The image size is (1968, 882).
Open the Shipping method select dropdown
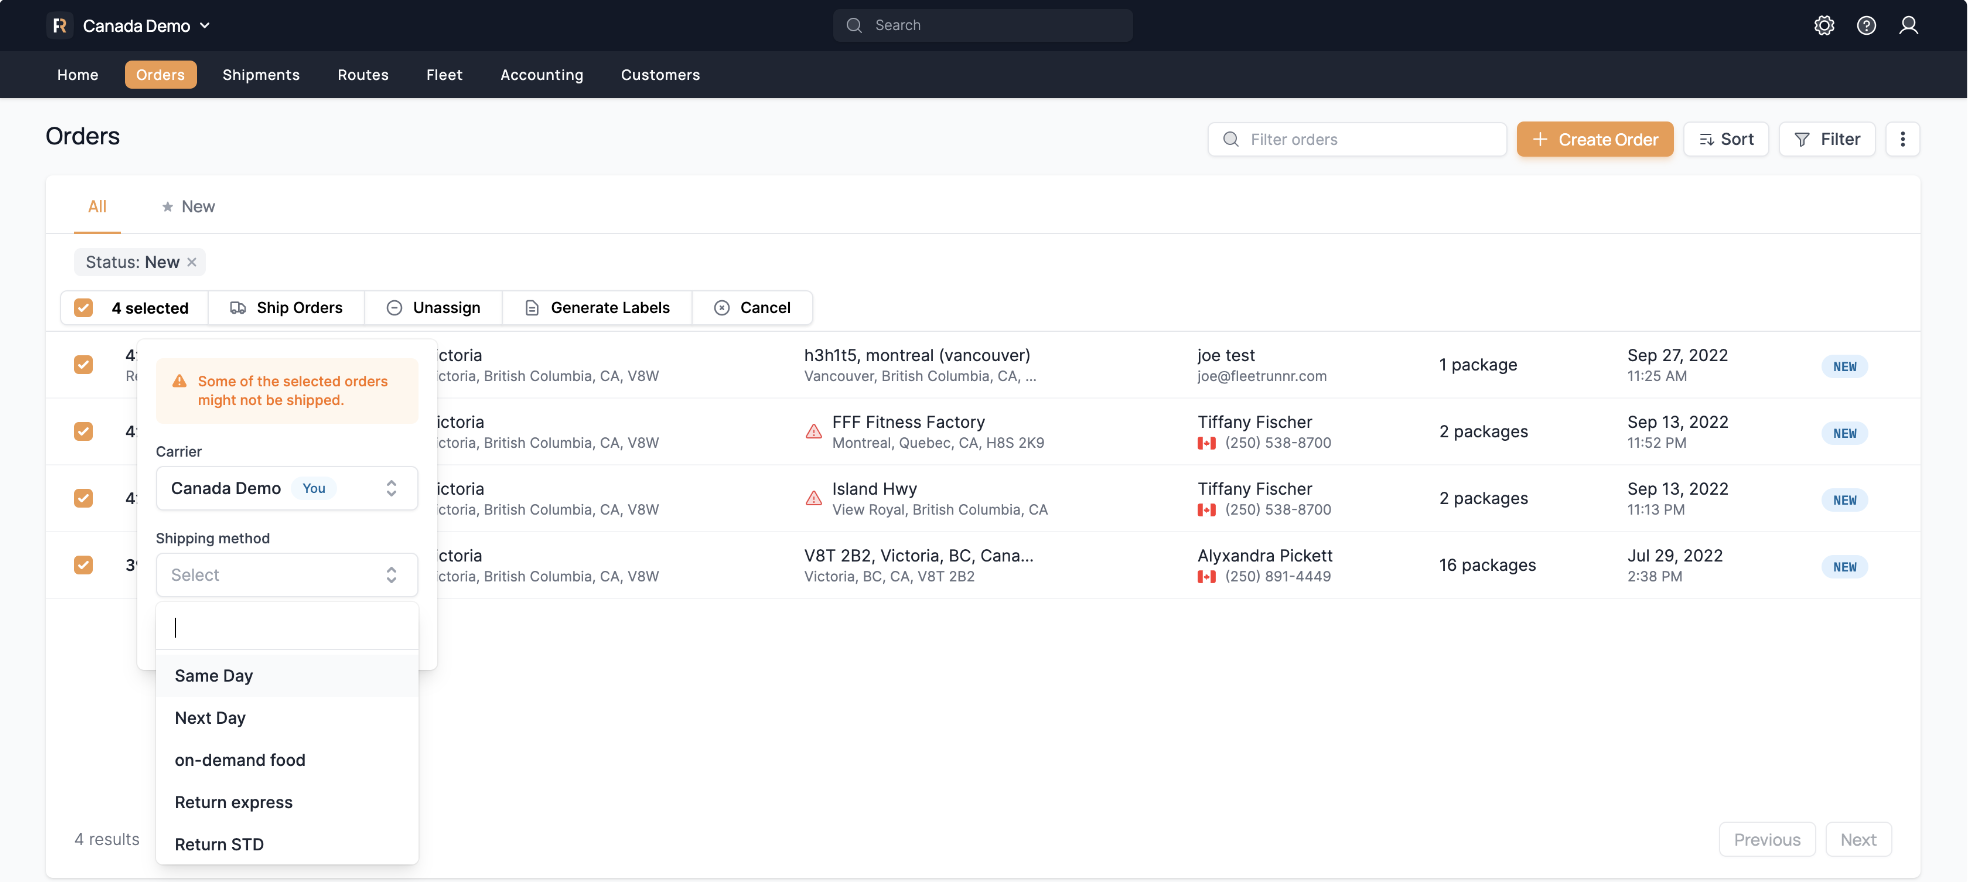[286, 575]
